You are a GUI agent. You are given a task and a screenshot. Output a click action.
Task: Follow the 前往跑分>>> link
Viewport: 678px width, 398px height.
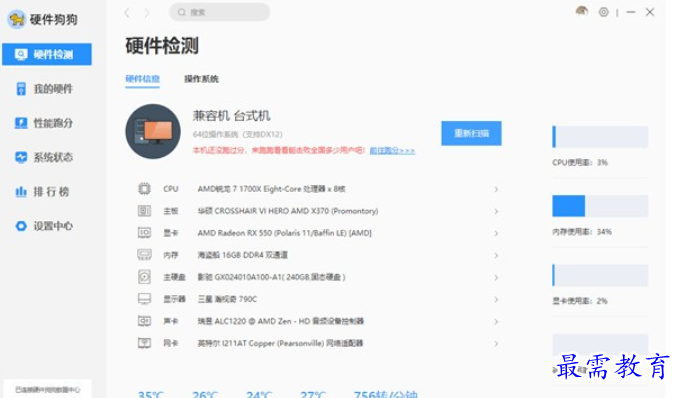pos(392,151)
